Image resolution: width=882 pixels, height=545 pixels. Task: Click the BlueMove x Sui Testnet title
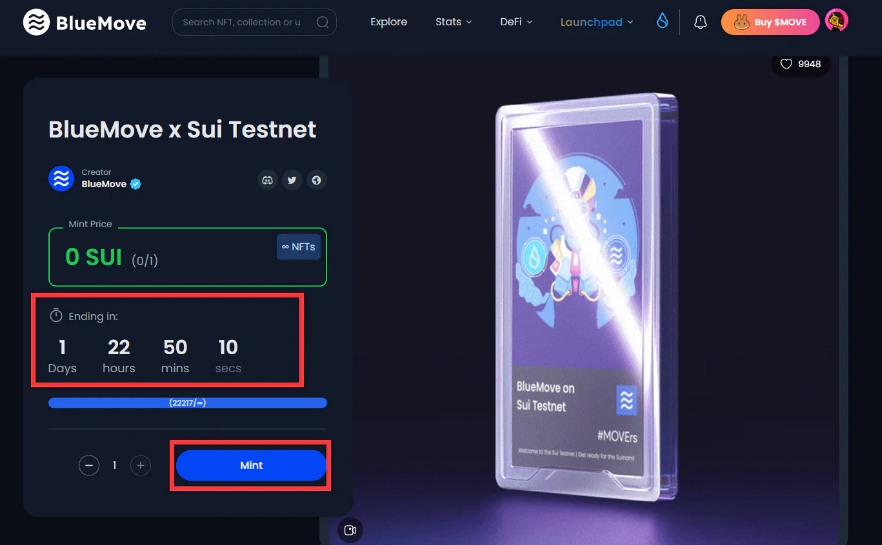(182, 129)
